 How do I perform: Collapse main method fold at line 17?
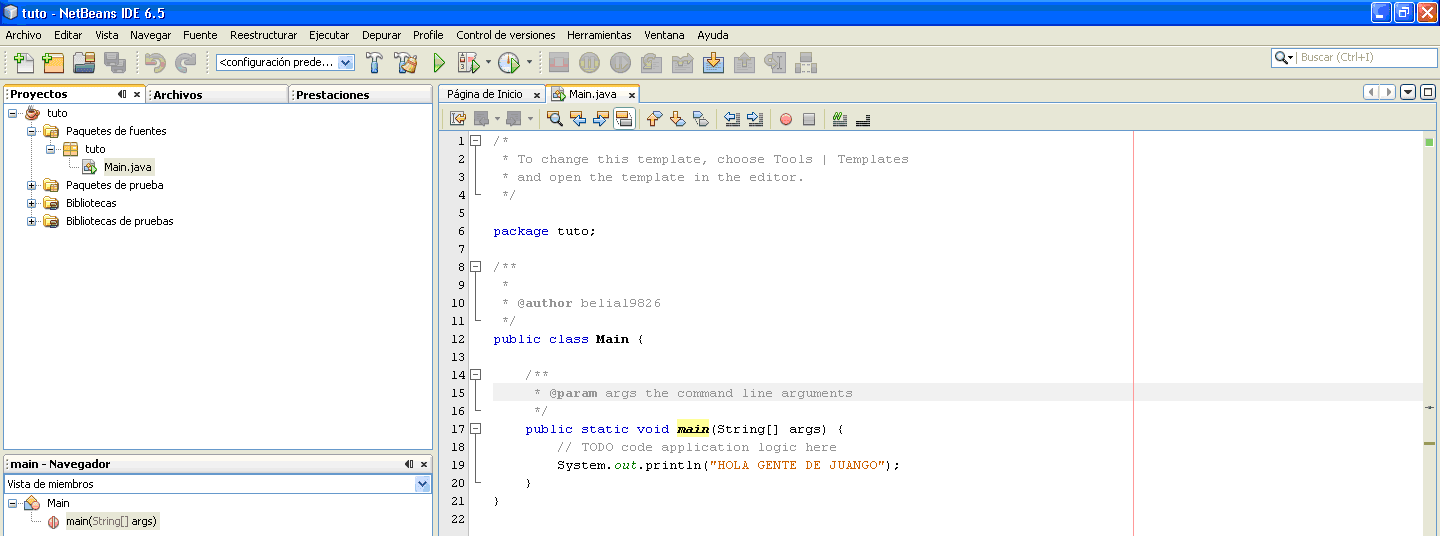pyautogui.click(x=476, y=429)
